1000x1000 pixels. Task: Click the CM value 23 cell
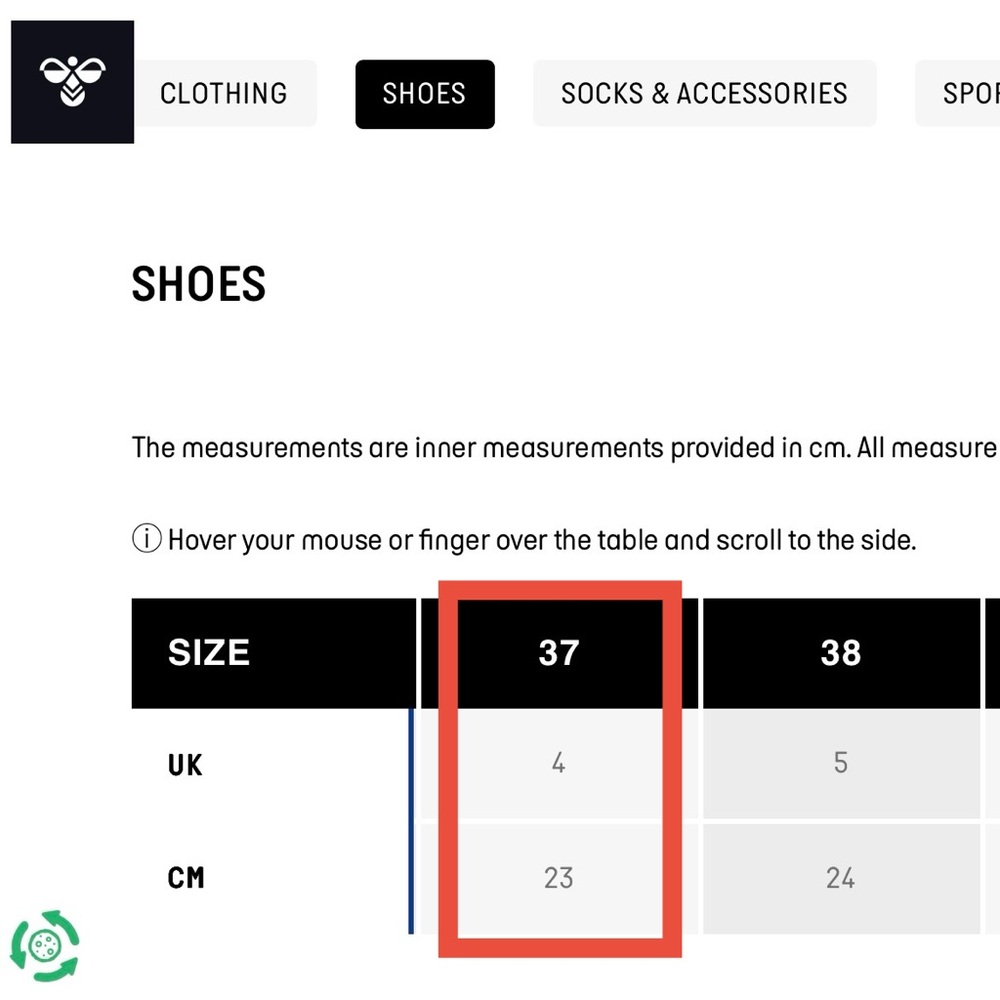click(x=559, y=878)
